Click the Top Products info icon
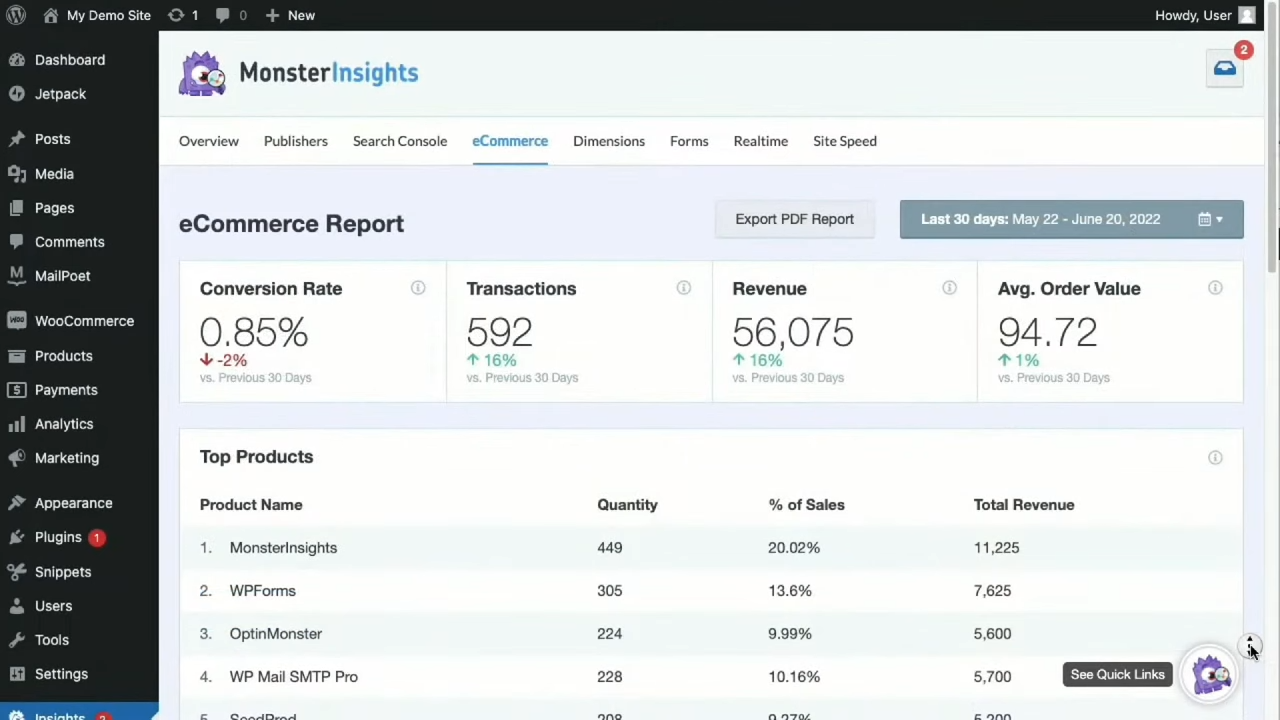The image size is (1280, 720). [1215, 457]
